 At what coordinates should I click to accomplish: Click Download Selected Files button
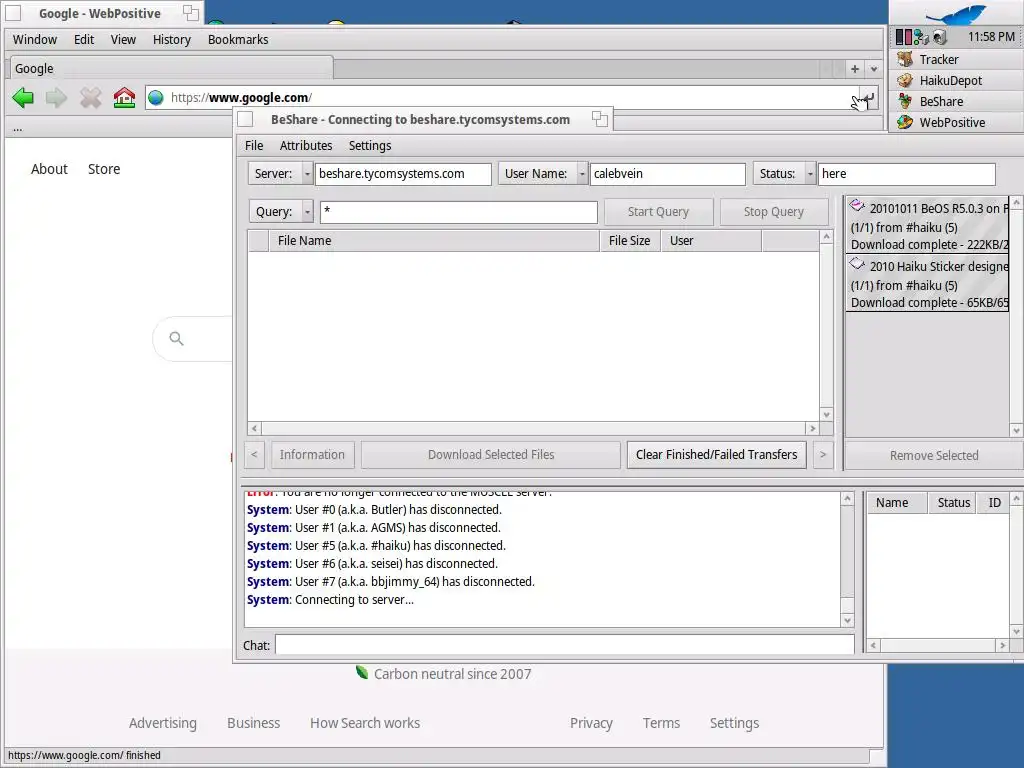click(491, 455)
